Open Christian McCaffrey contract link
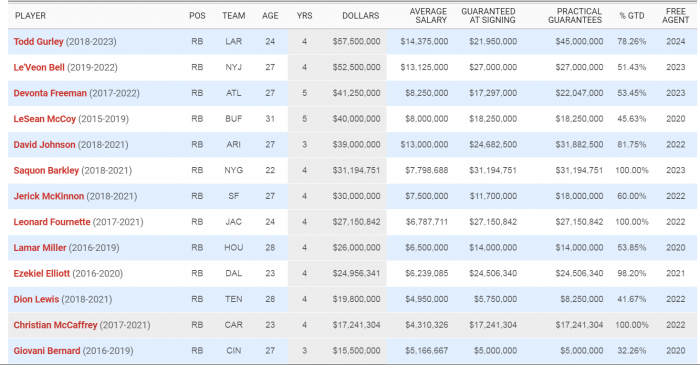 (x=55, y=325)
